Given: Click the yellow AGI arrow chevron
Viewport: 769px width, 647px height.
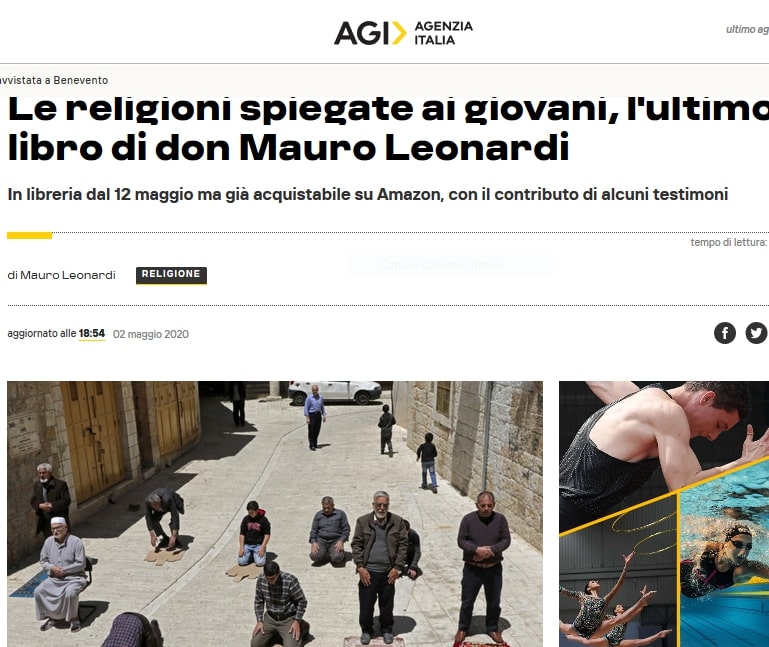Looking at the screenshot, I should click(x=399, y=33).
